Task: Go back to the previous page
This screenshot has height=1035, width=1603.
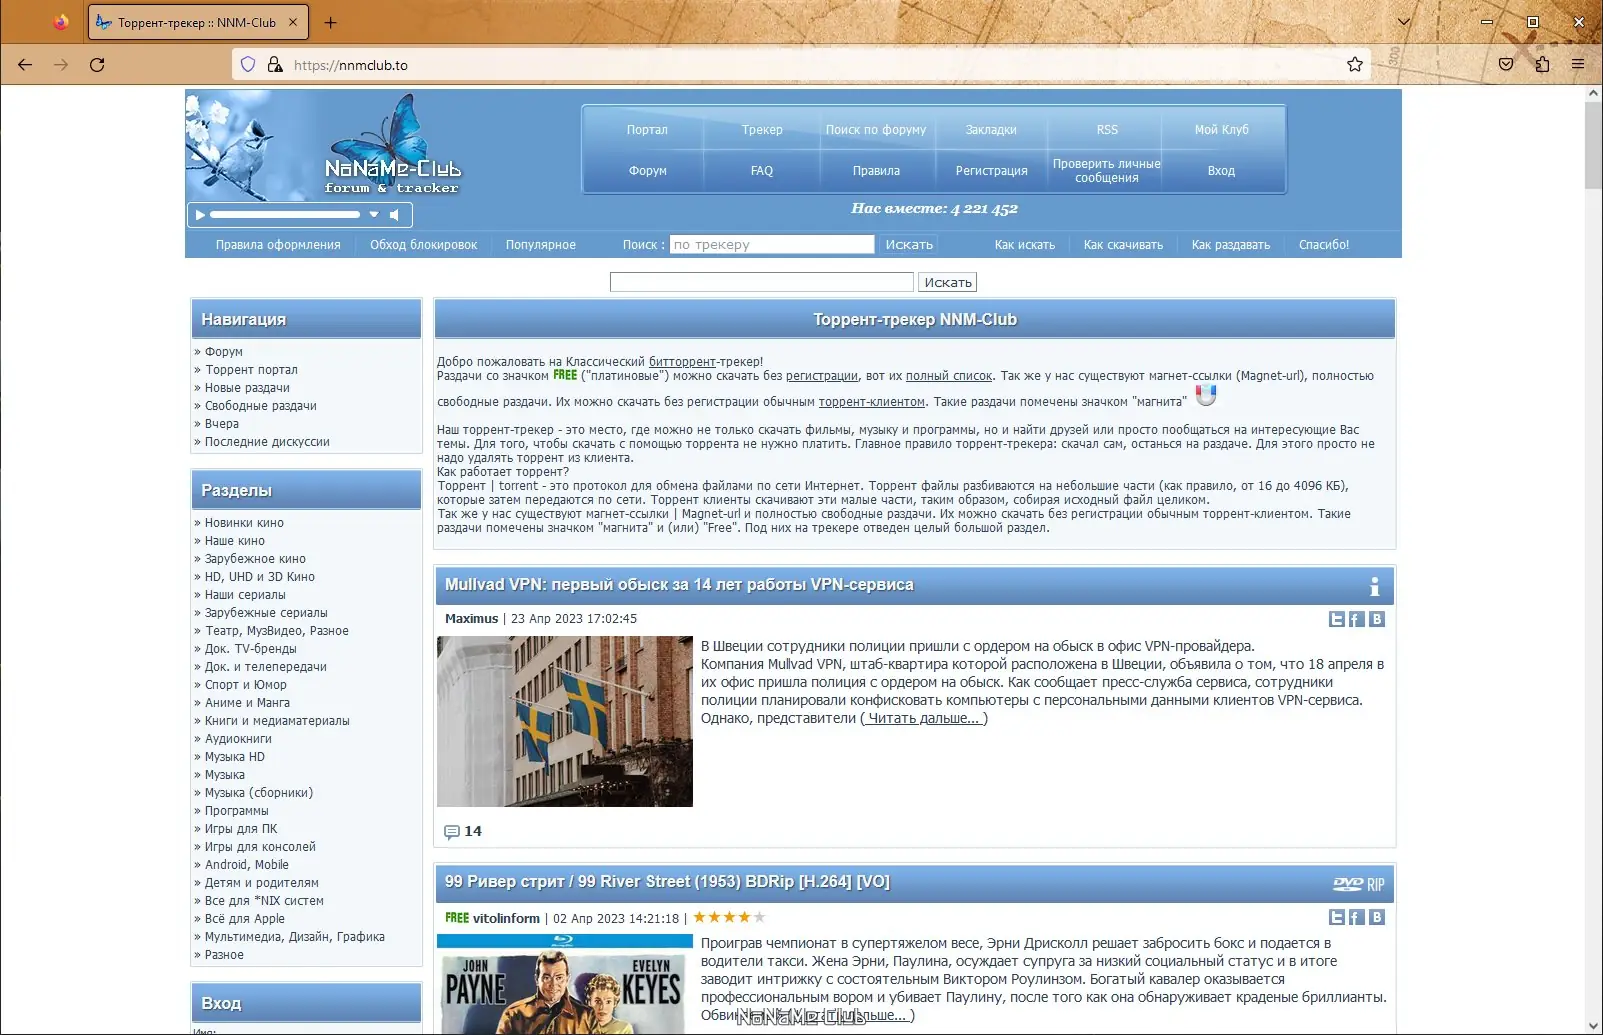Action: pos(25,65)
